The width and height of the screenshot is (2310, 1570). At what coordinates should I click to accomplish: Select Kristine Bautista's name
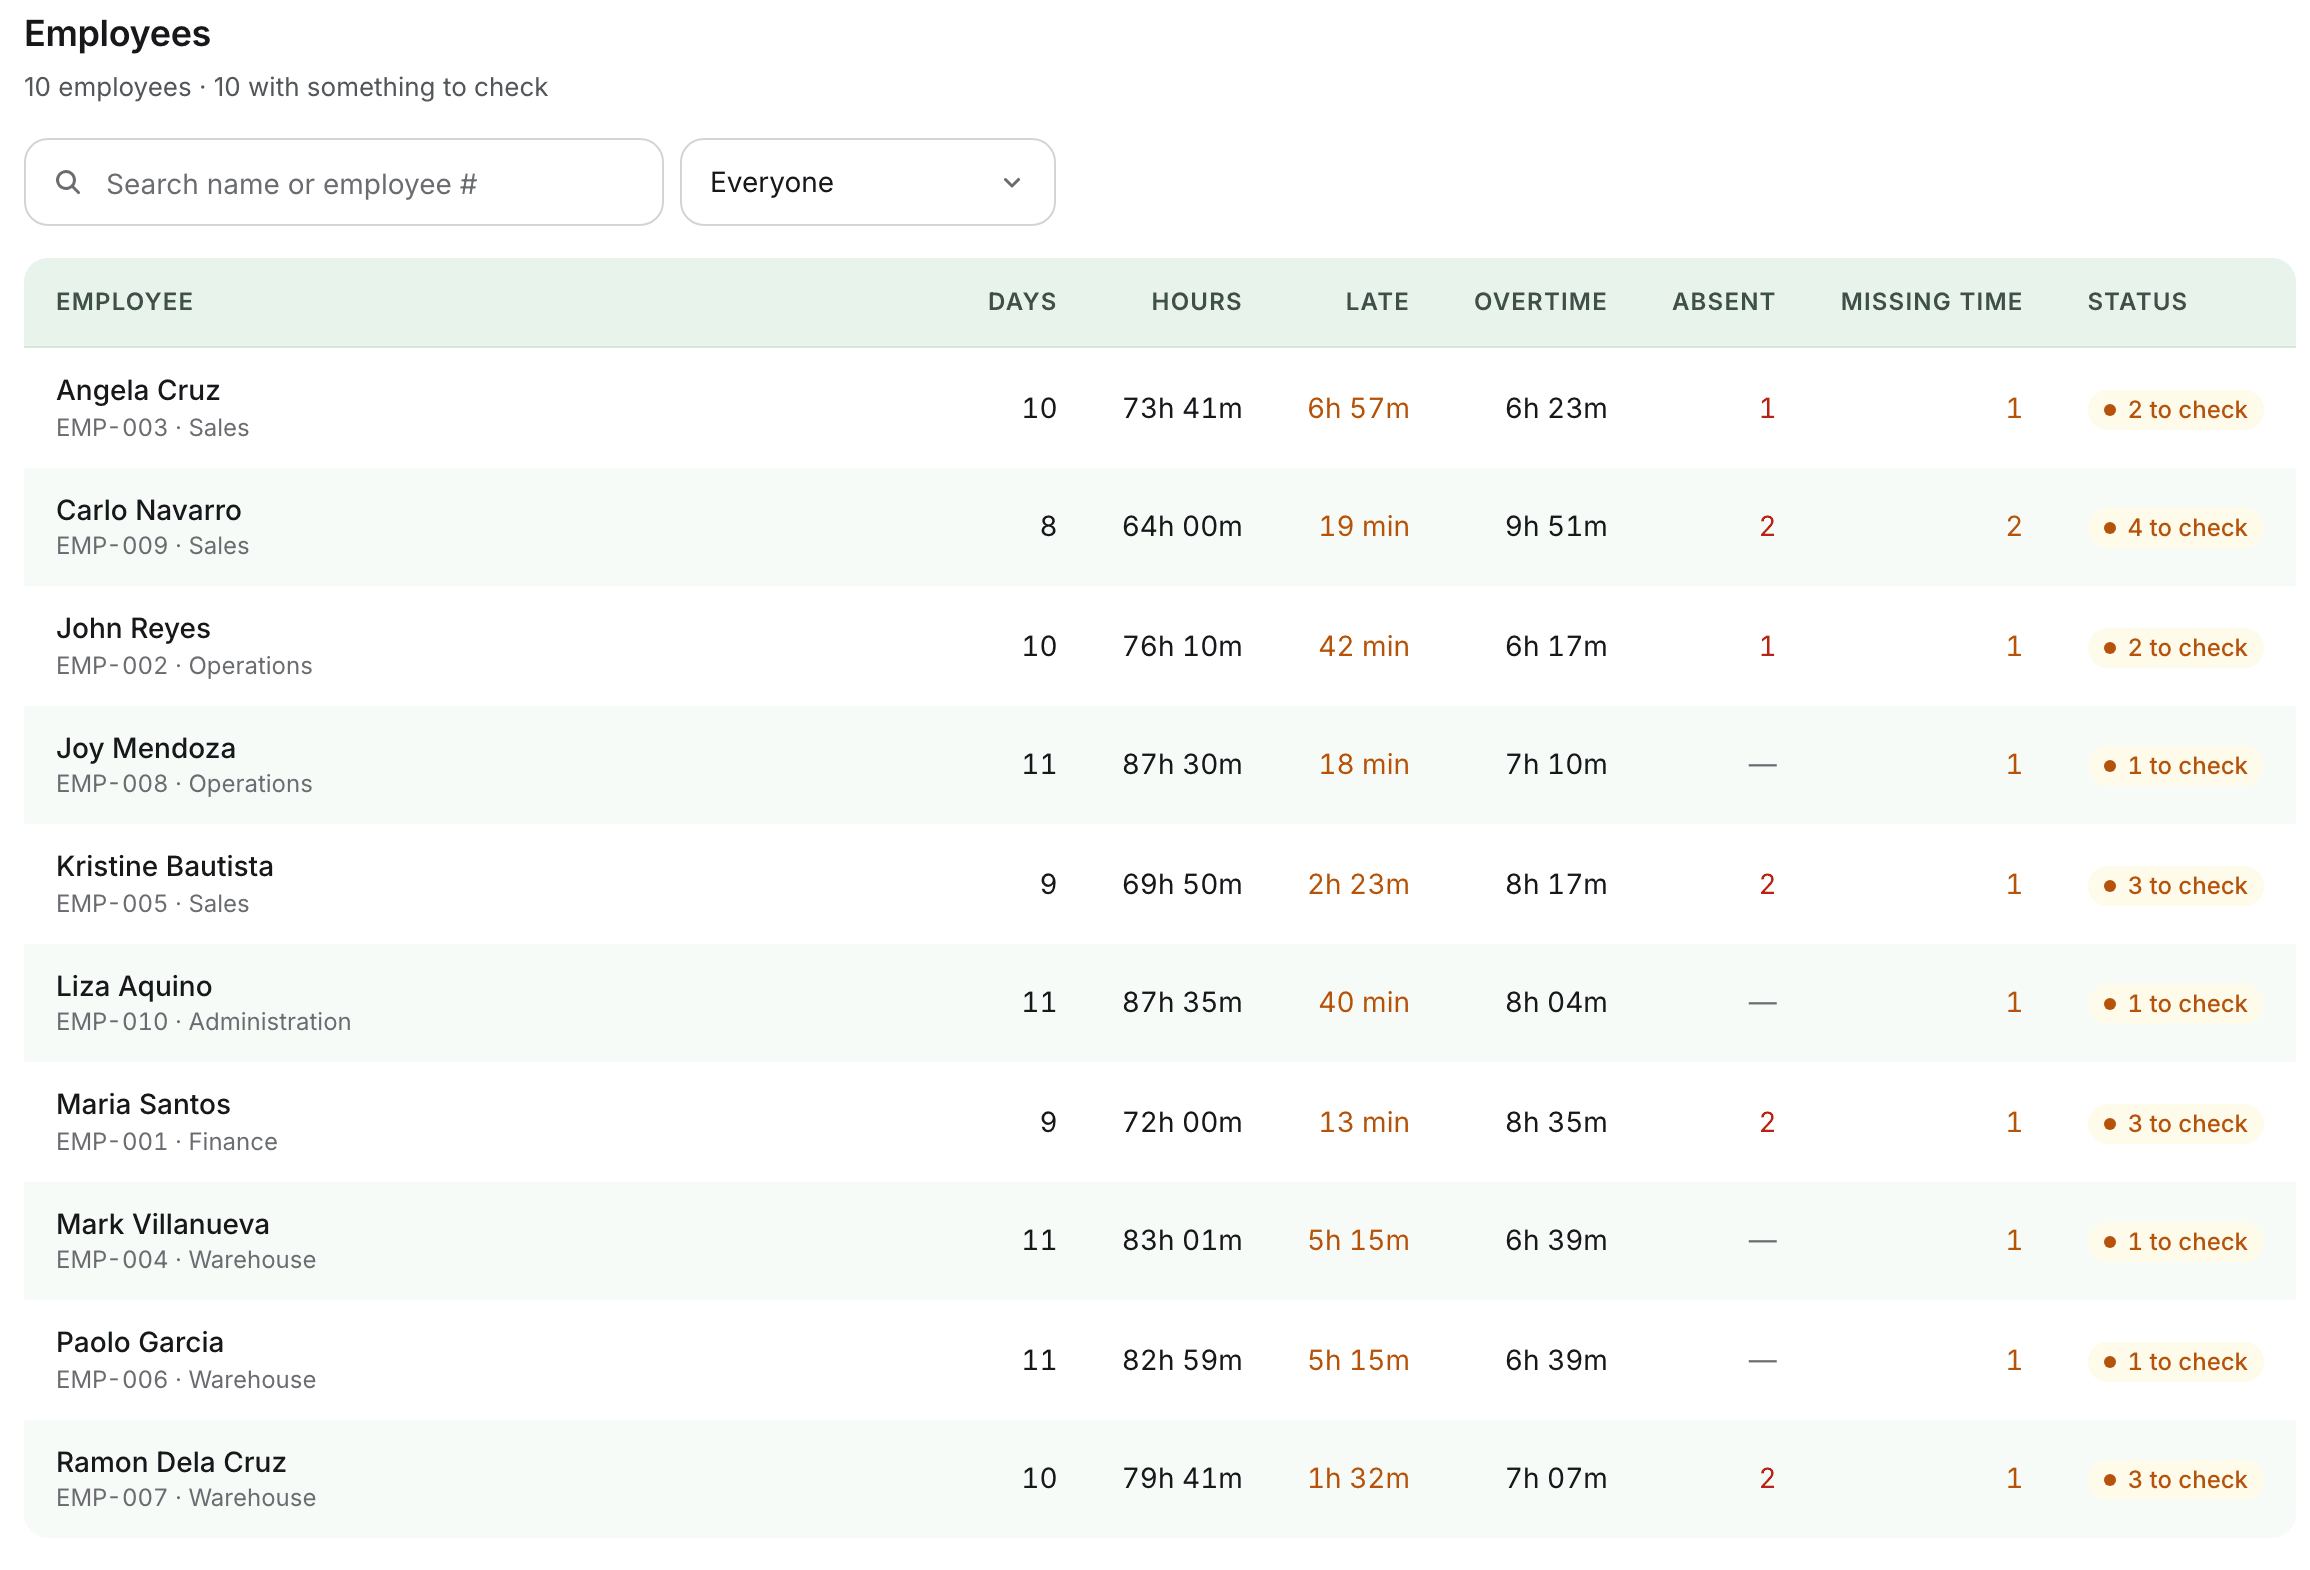click(x=165, y=866)
